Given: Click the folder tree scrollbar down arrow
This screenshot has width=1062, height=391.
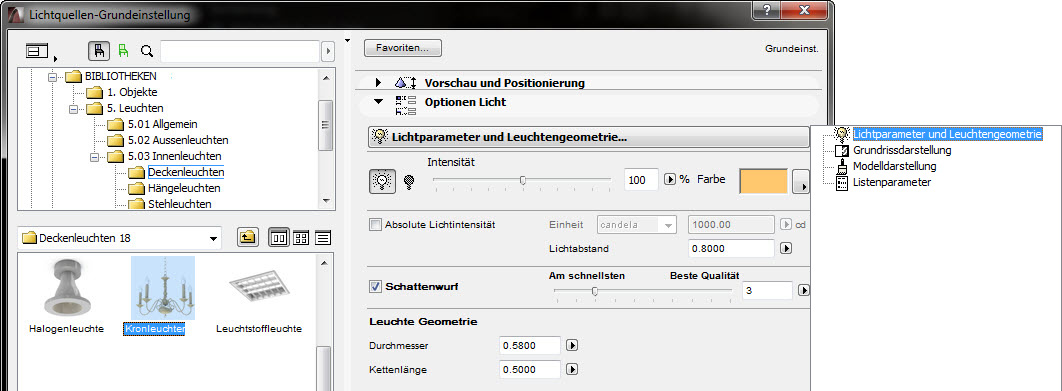Looking at the screenshot, I should tap(326, 201).
